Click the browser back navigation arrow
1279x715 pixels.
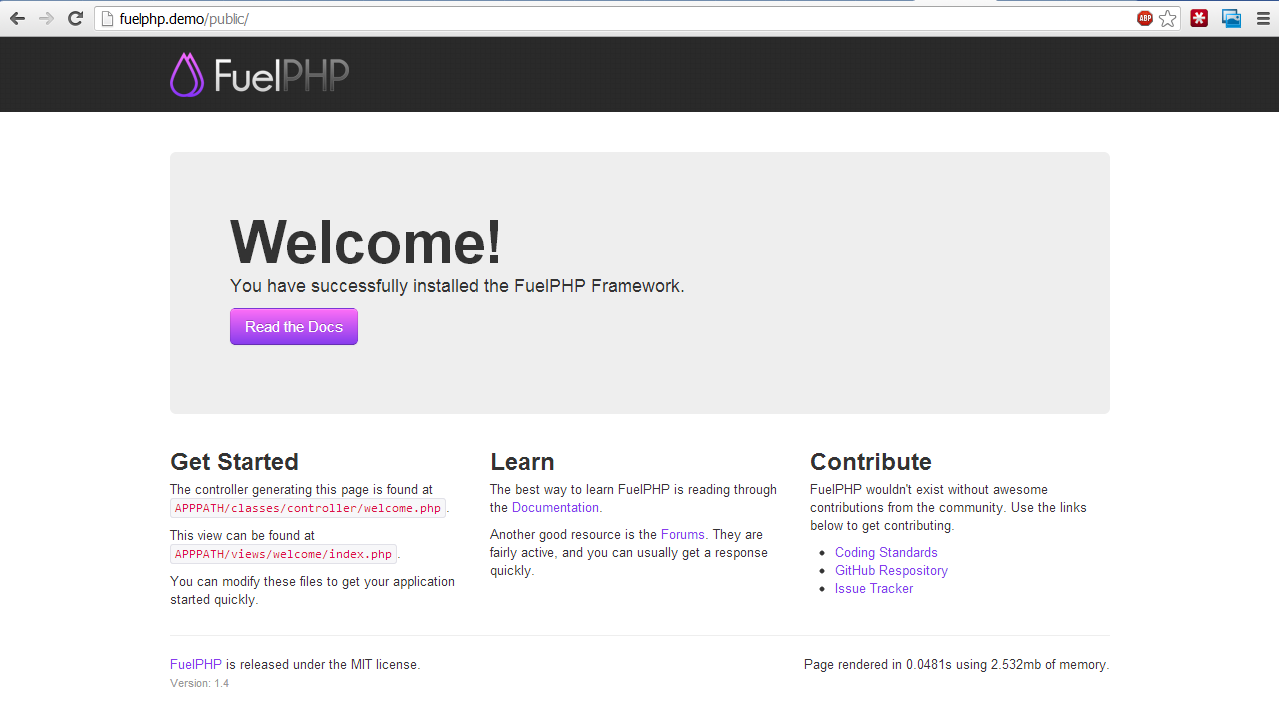(x=16, y=17)
